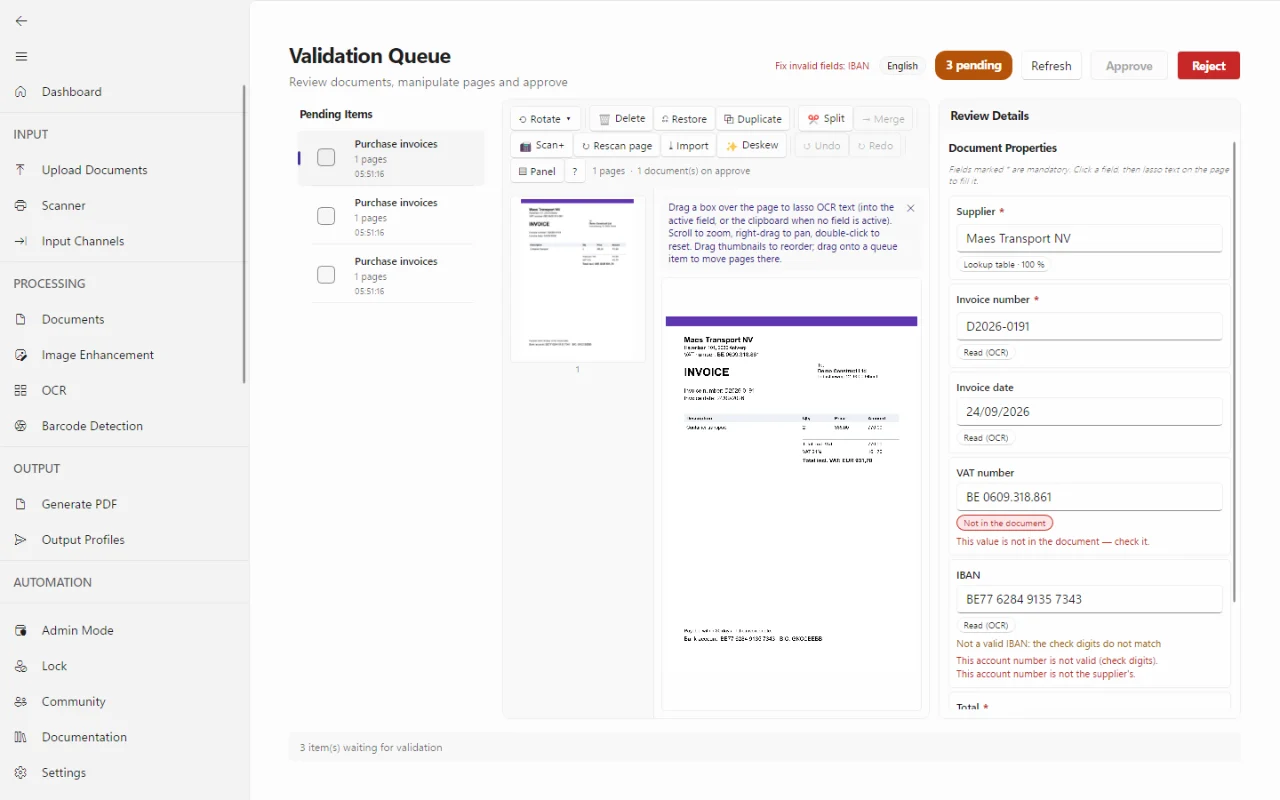Navigate to Generate PDF
Image resolution: width=1280 pixels, height=800 pixels.
[80, 504]
